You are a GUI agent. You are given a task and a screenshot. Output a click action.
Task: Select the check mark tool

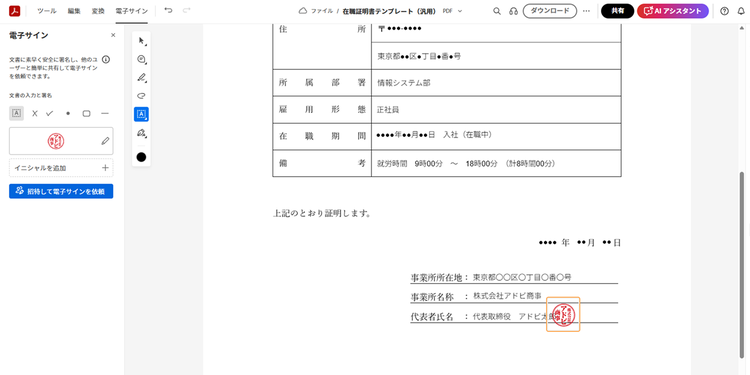point(50,113)
